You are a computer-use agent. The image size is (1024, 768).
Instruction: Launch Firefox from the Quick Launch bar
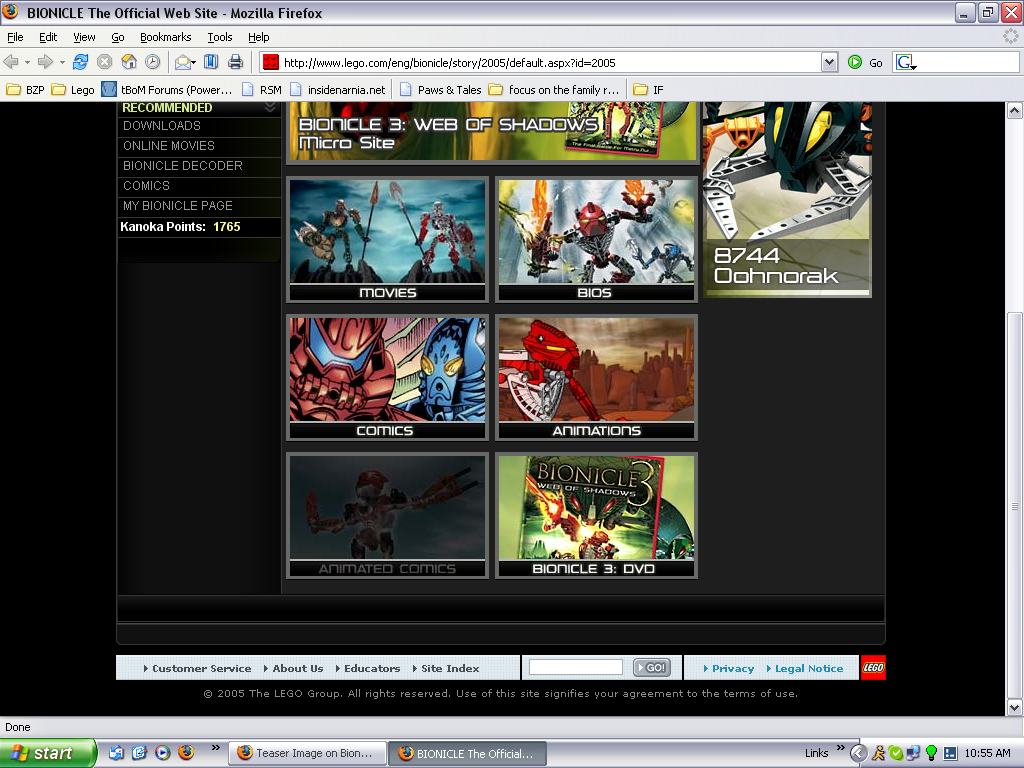(186, 753)
